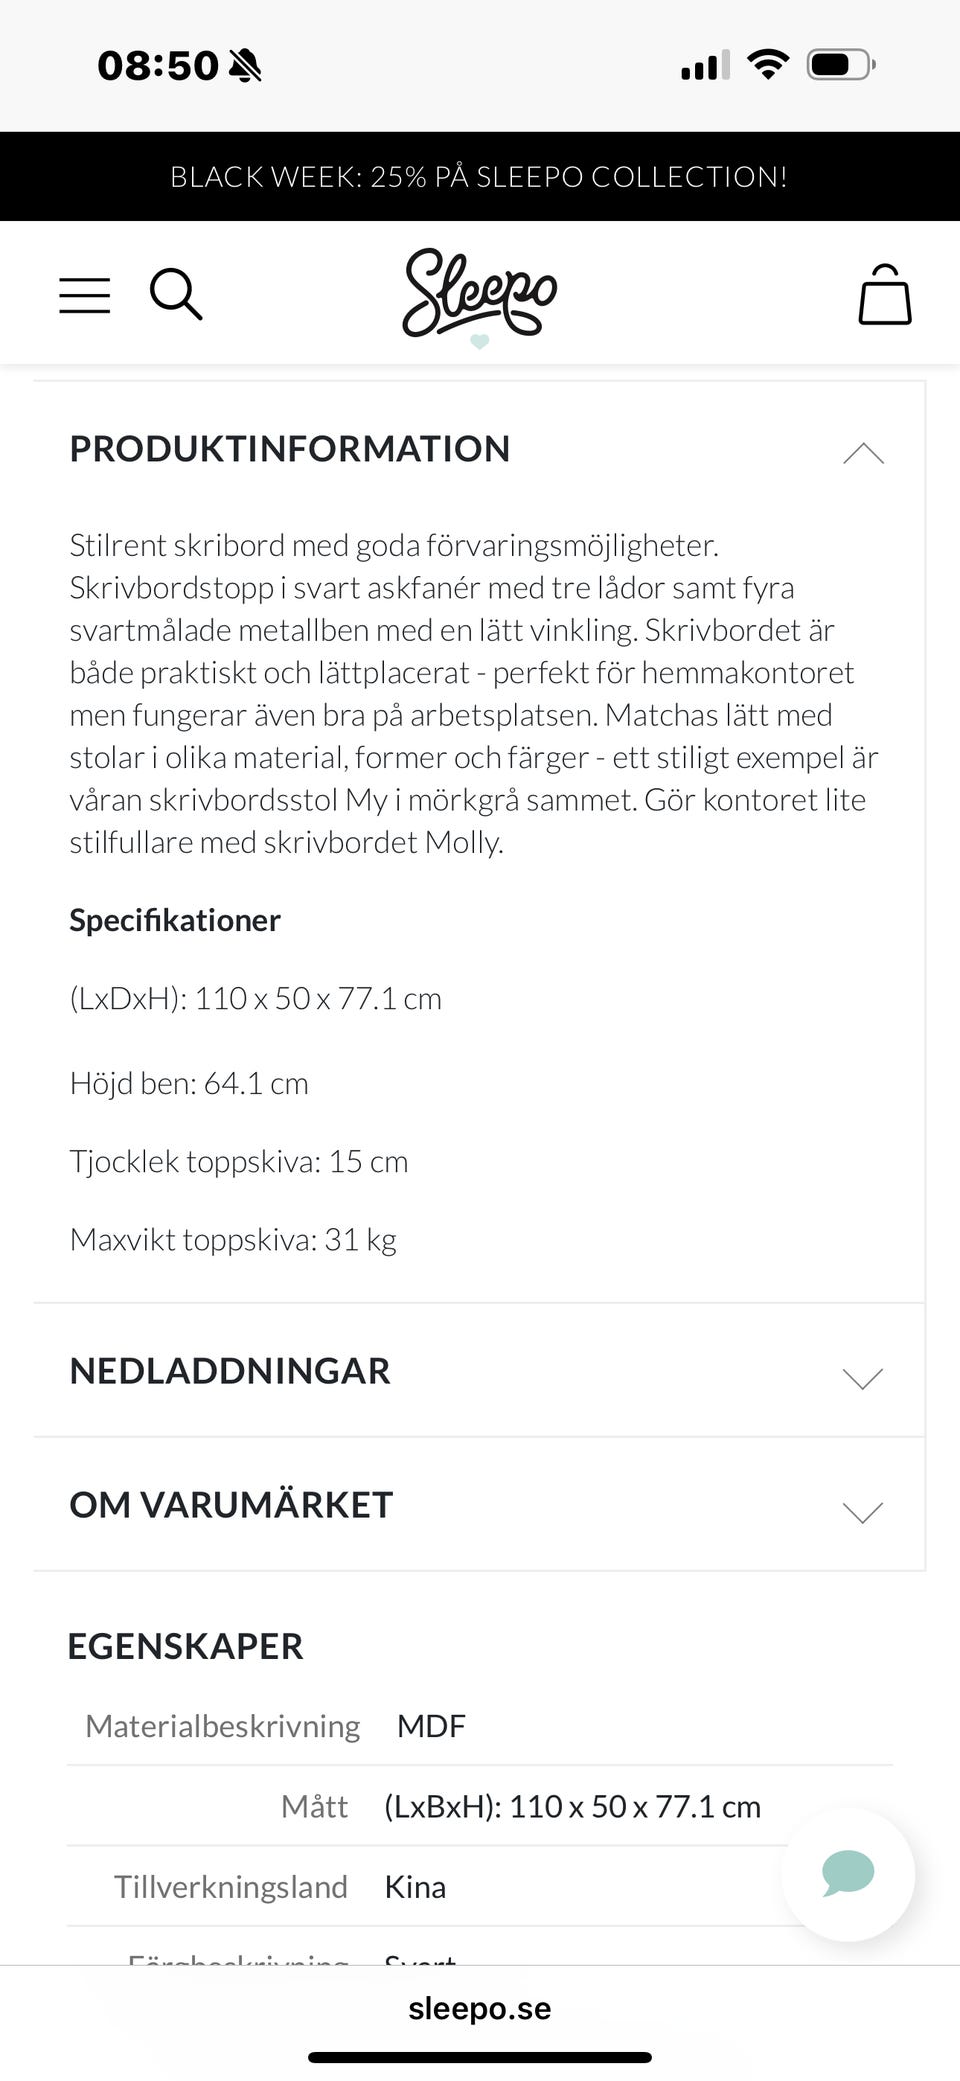Select the NEDLADDNINGAR heading text
Viewport: 960px width, 2081px height.
coord(230,1371)
